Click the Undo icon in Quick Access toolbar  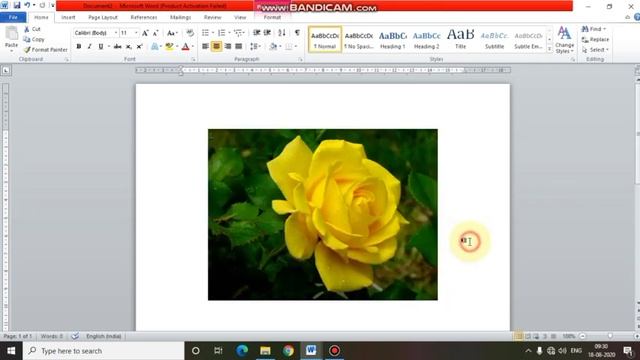(x=27, y=5)
